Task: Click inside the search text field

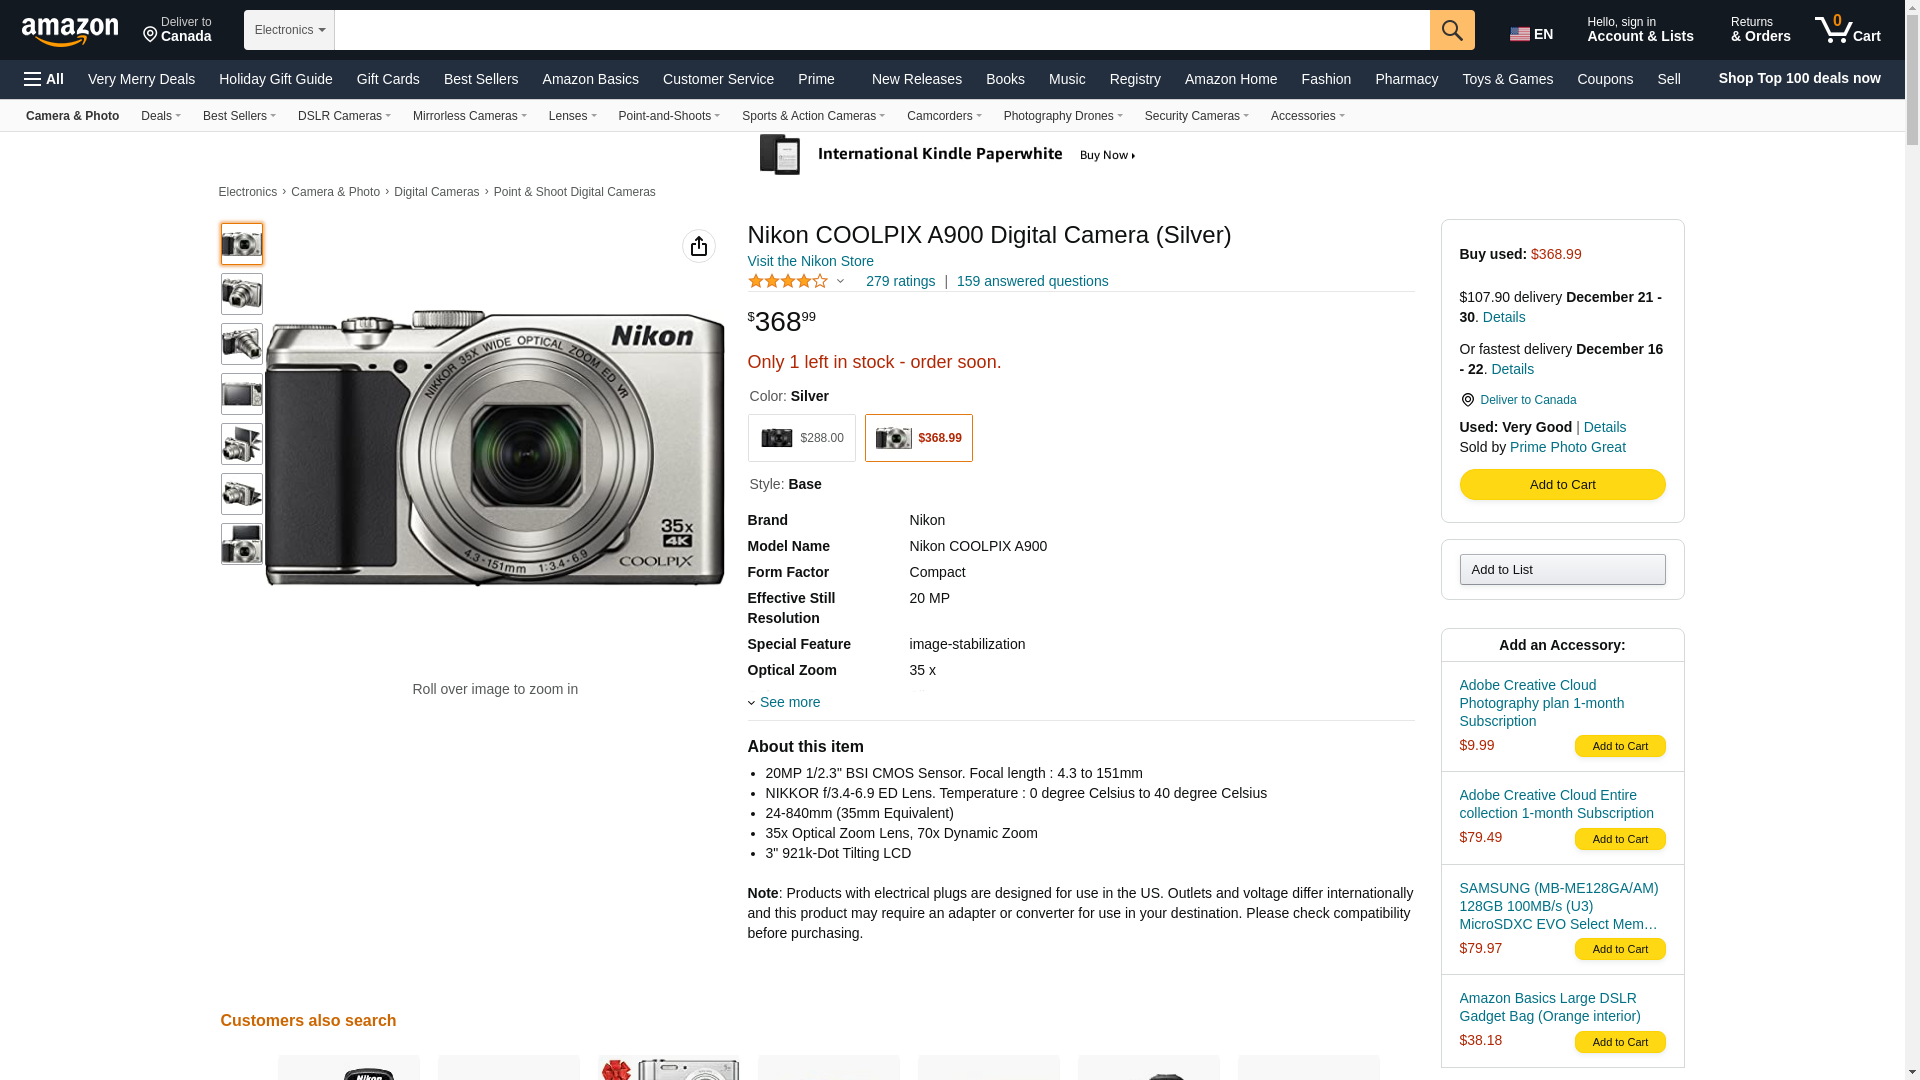Action: tap(880, 30)
